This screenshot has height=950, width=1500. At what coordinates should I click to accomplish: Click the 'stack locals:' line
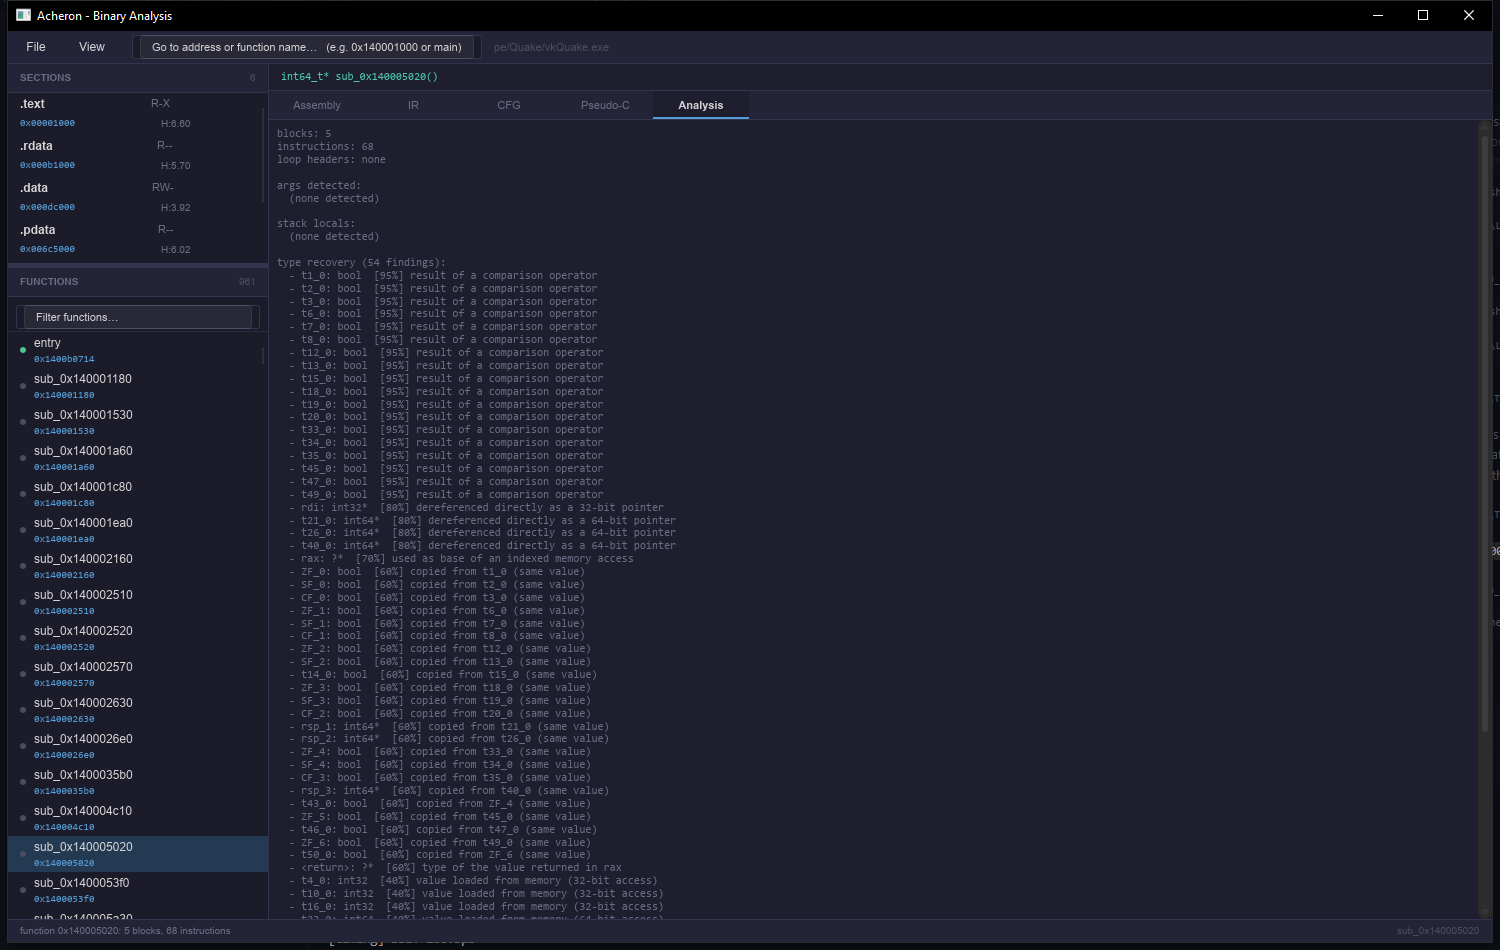pyautogui.click(x=316, y=224)
